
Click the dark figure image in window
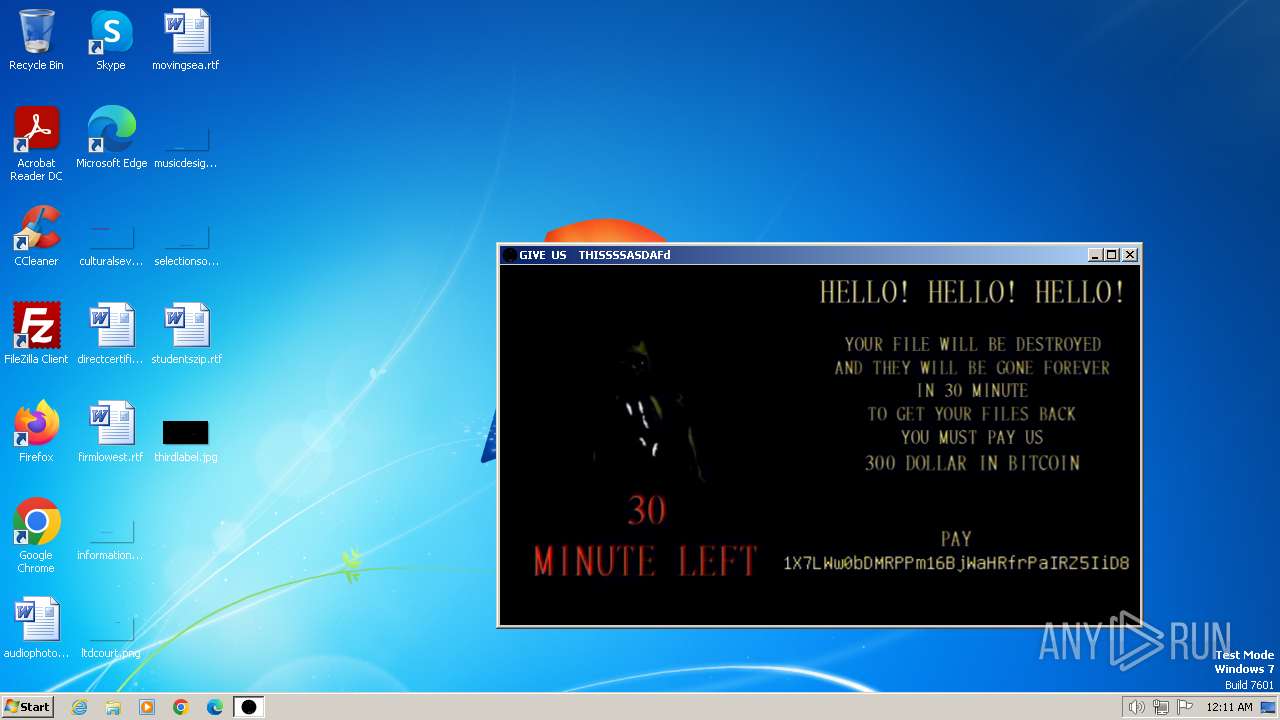pyautogui.click(x=648, y=410)
